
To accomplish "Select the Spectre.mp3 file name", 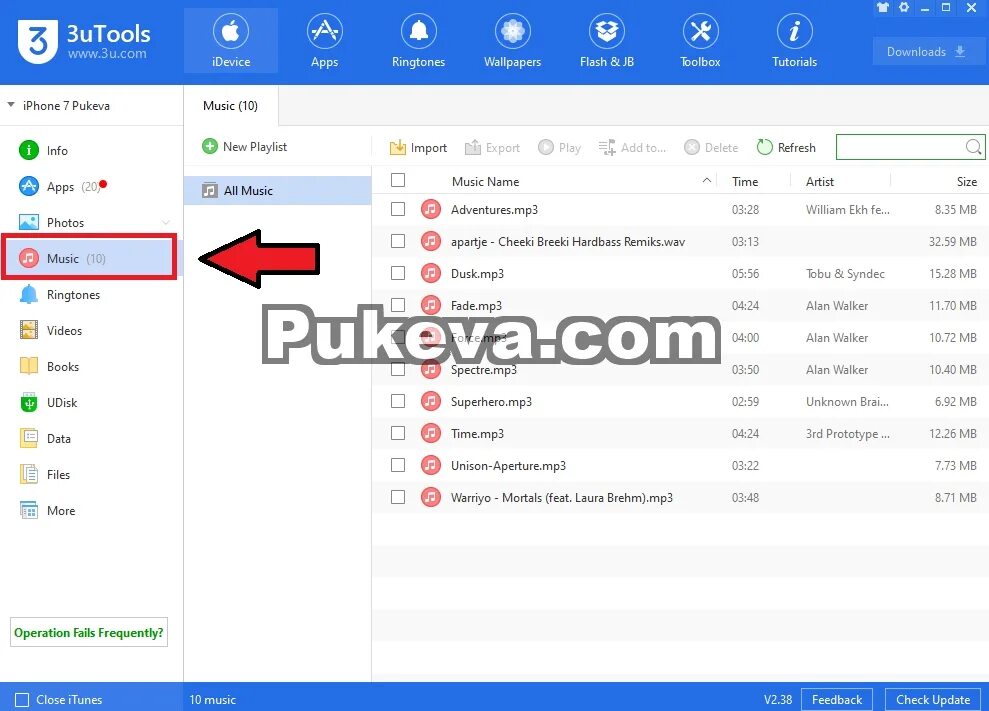I will (484, 370).
